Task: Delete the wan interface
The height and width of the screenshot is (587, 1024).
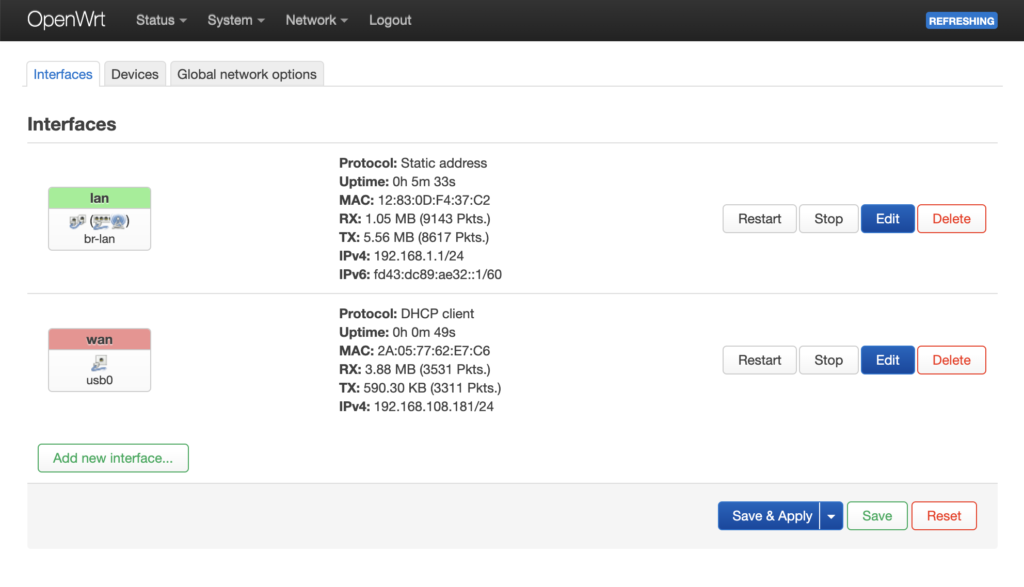Action: click(x=951, y=360)
